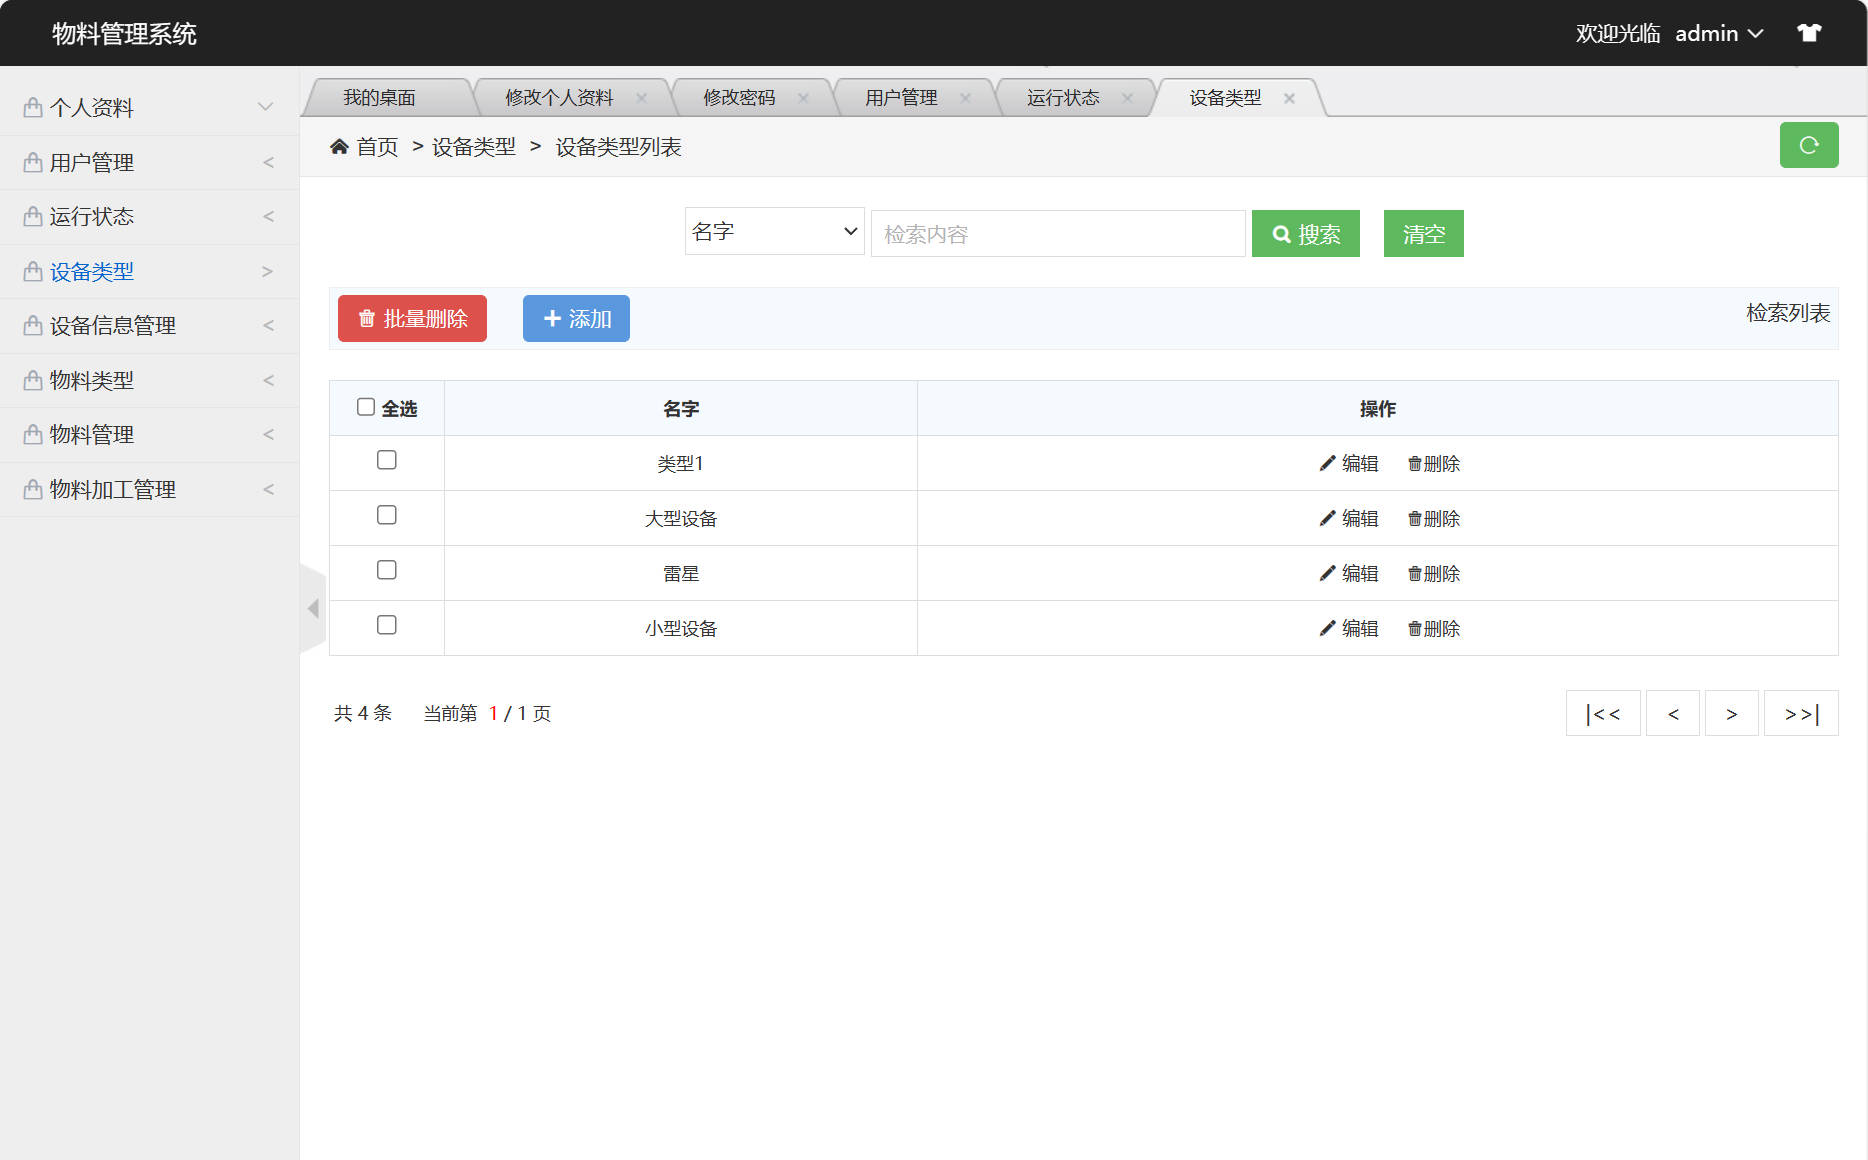This screenshot has height=1160, width=1868.
Task: Click the shirt icon in the top bar
Action: pyautogui.click(x=1809, y=32)
